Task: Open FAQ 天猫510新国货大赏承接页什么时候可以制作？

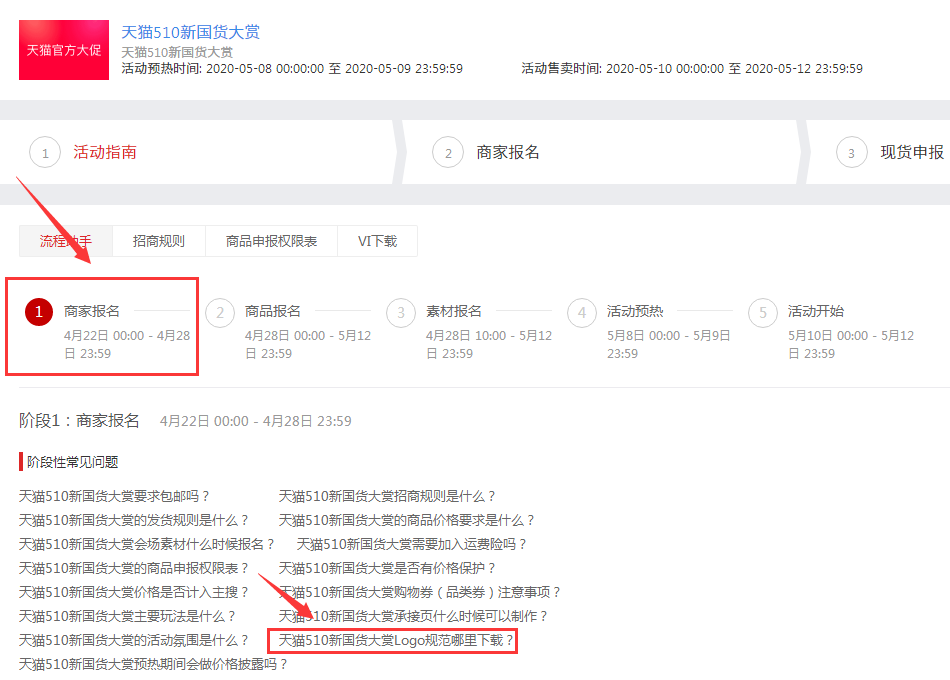Action: 413,616
